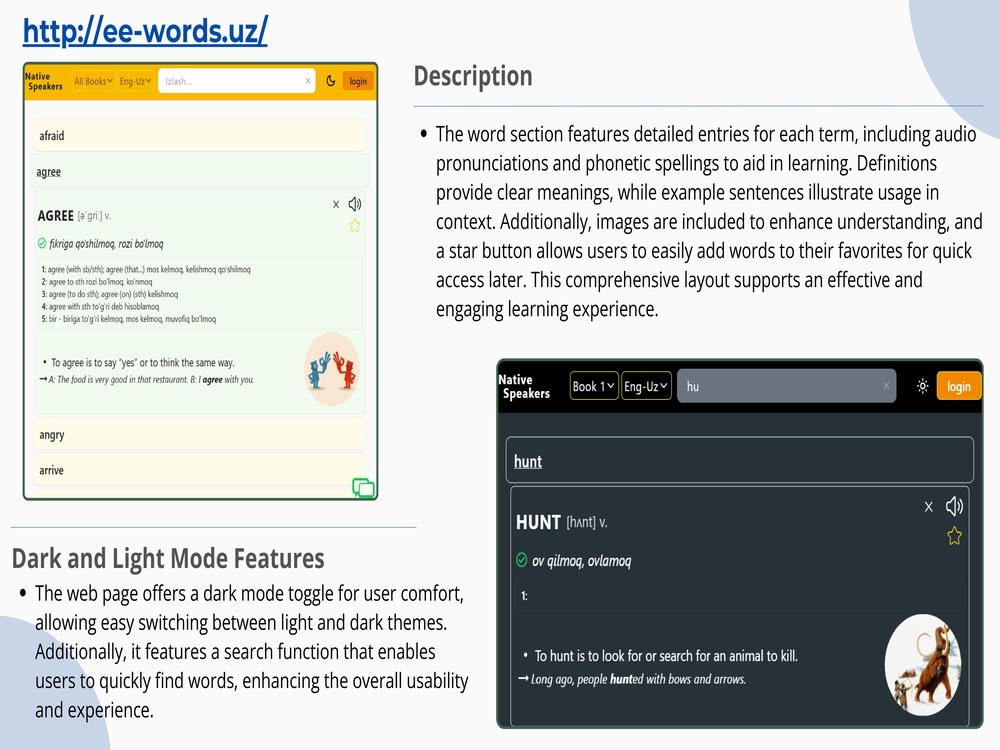Select the 'arrive' word row
The image size is (1000, 750).
pyautogui.click(x=200, y=470)
